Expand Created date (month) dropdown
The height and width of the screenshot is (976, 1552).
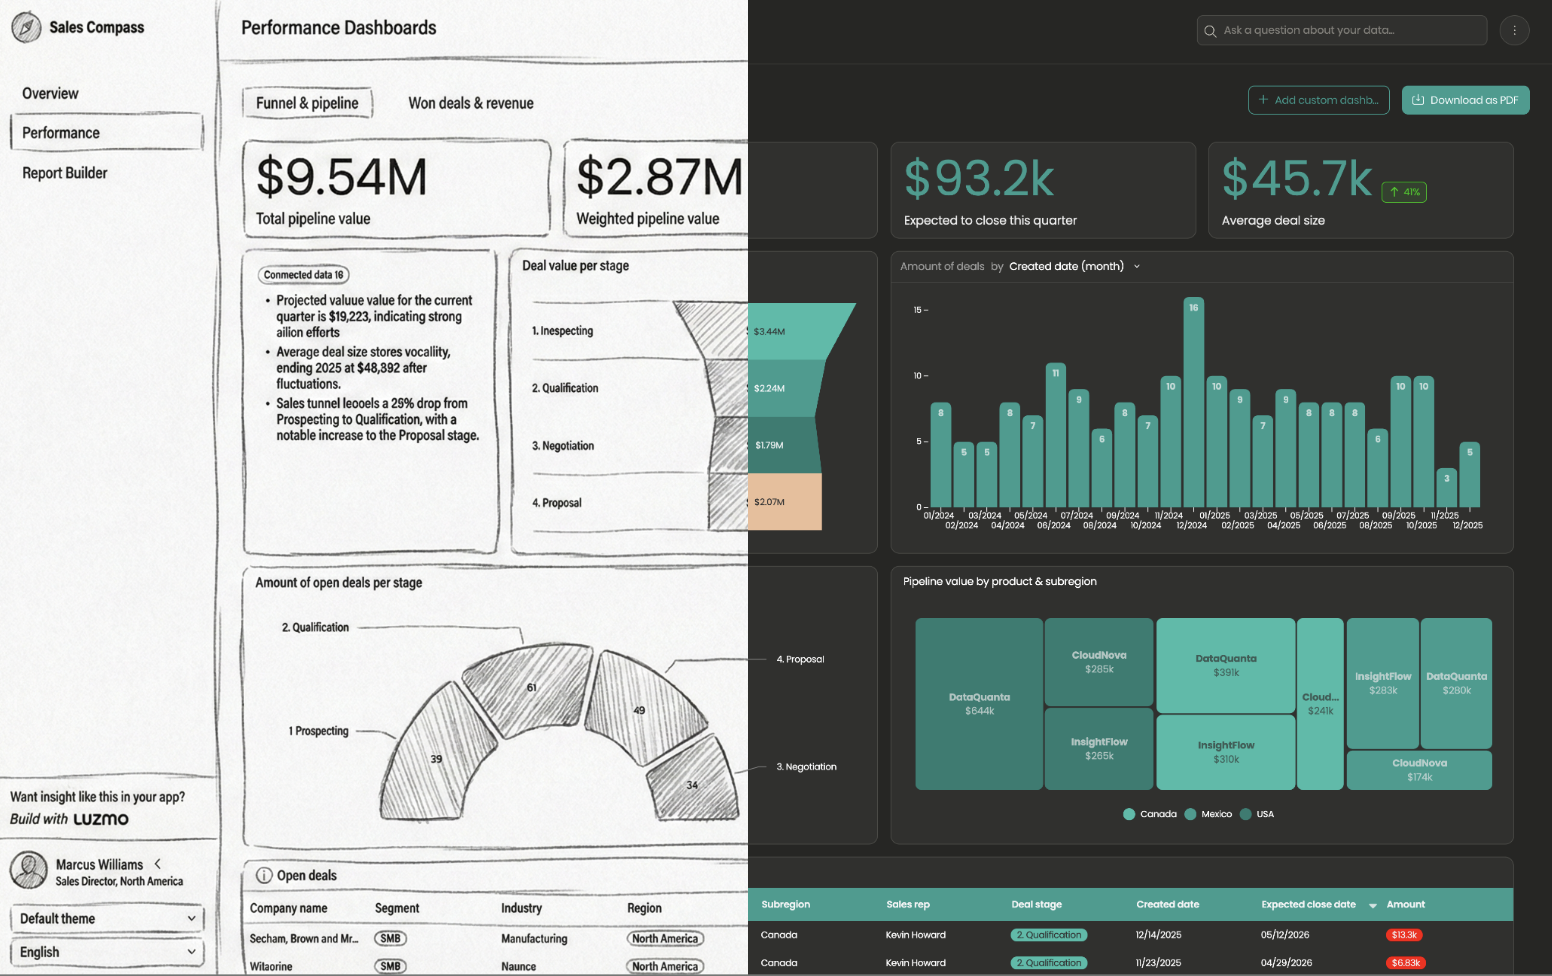[x=1075, y=266]
